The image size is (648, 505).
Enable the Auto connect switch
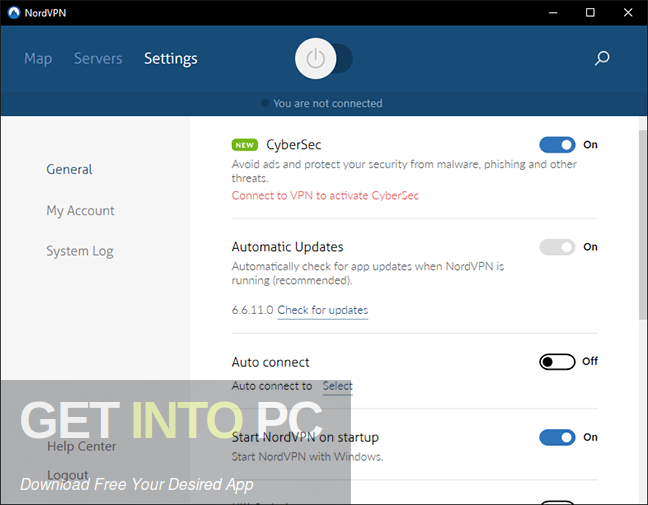pos(557,362)
